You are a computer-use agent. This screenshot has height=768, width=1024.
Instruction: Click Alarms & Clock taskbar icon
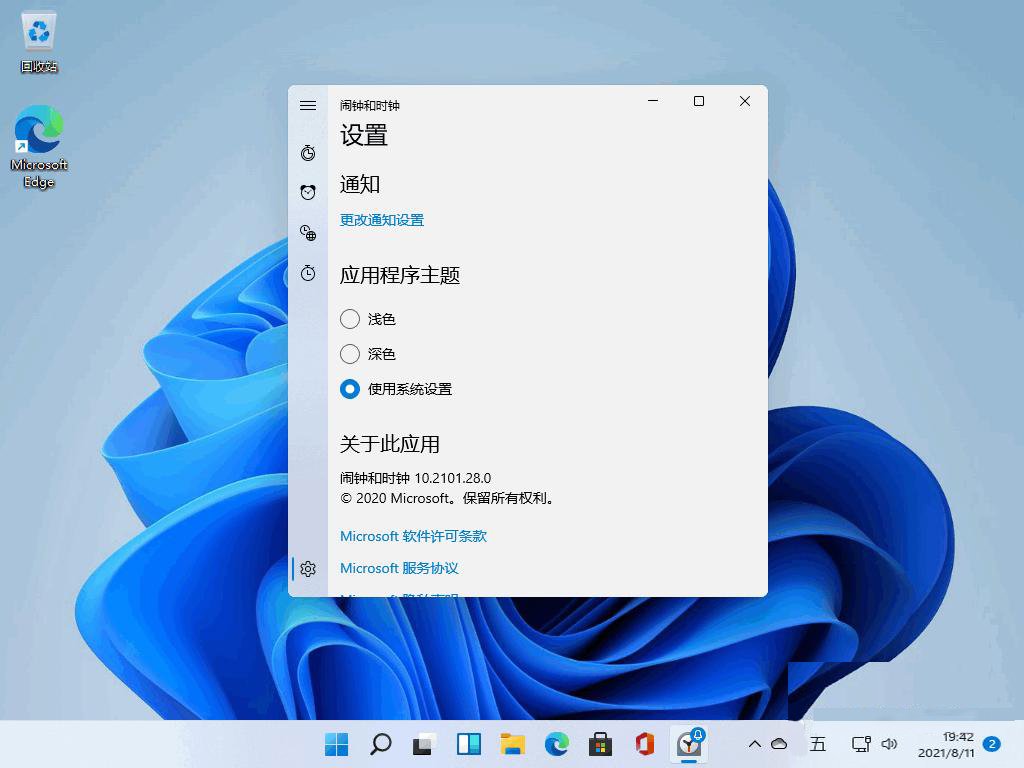coord(689,744)
